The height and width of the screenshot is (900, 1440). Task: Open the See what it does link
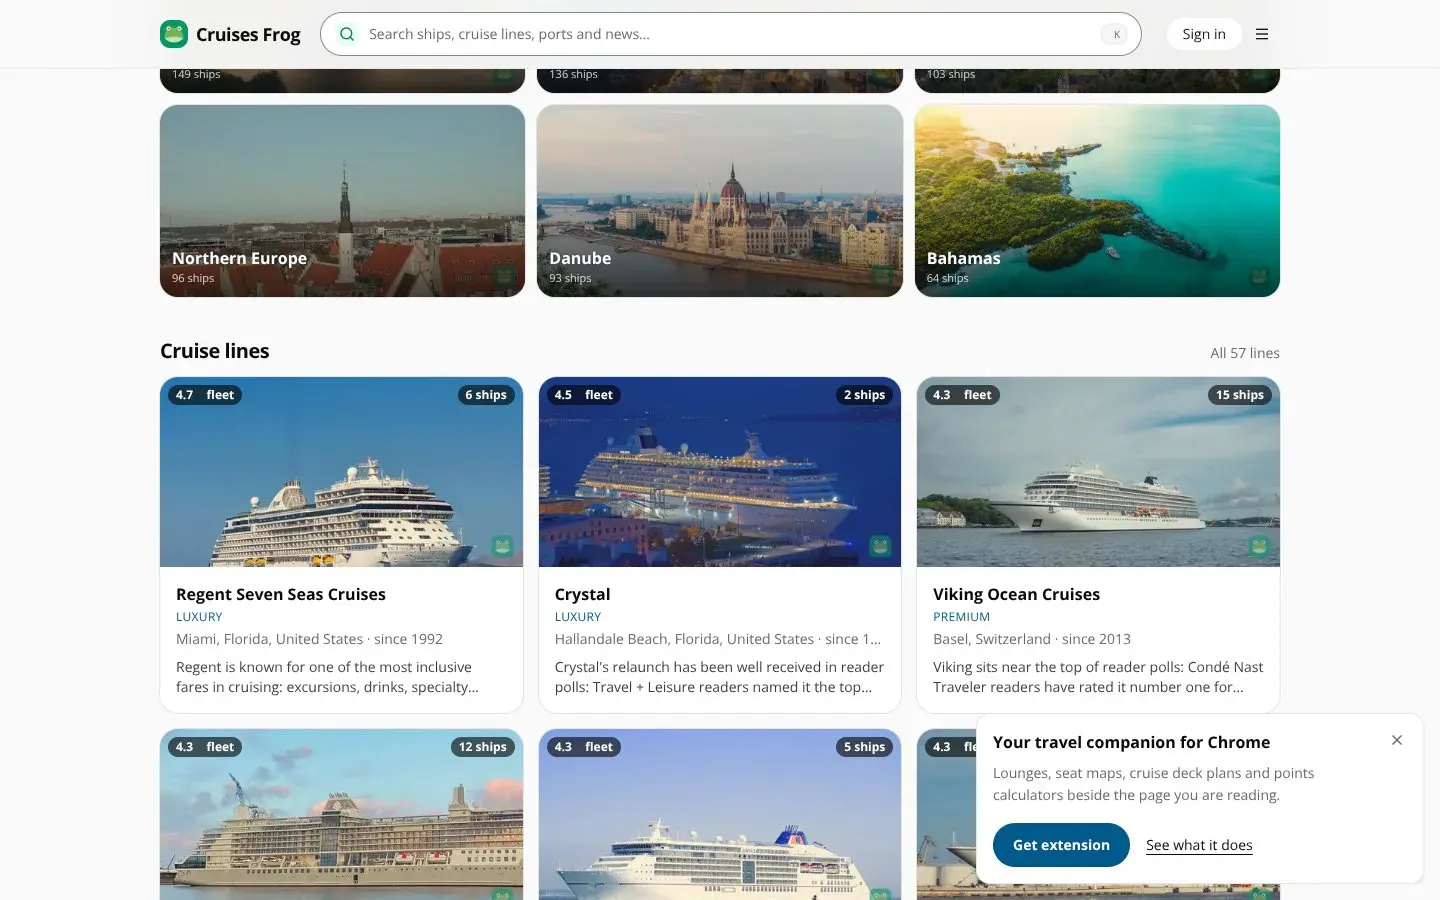(x=1199, y=845)
